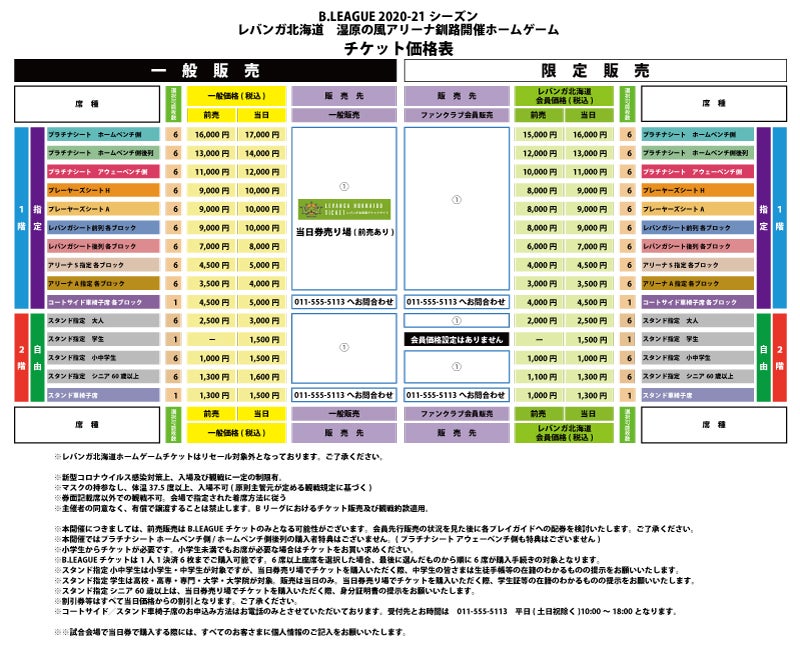Click the 14,000円 price cell
Viewport: 800px width, 645px height.
click(x=262, y=153)
